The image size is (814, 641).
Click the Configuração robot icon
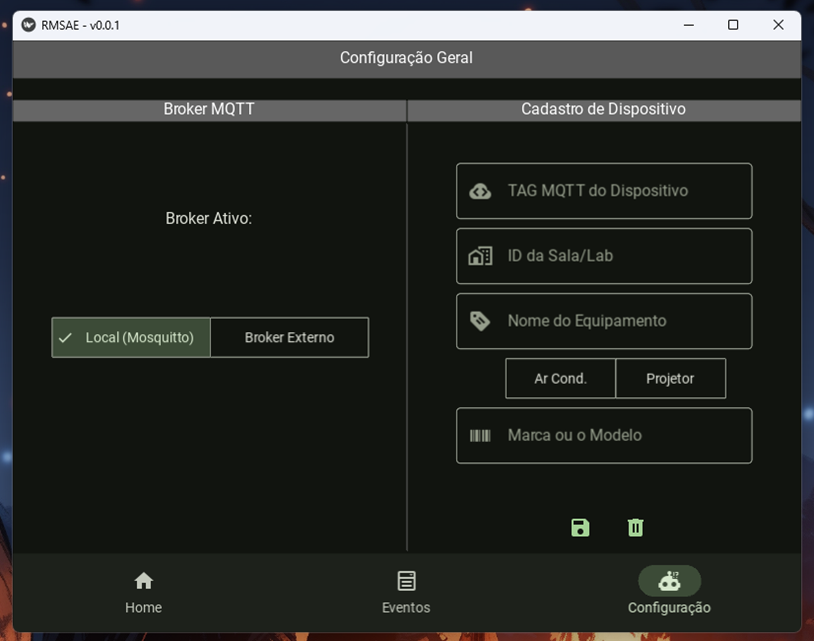[669, 581]
